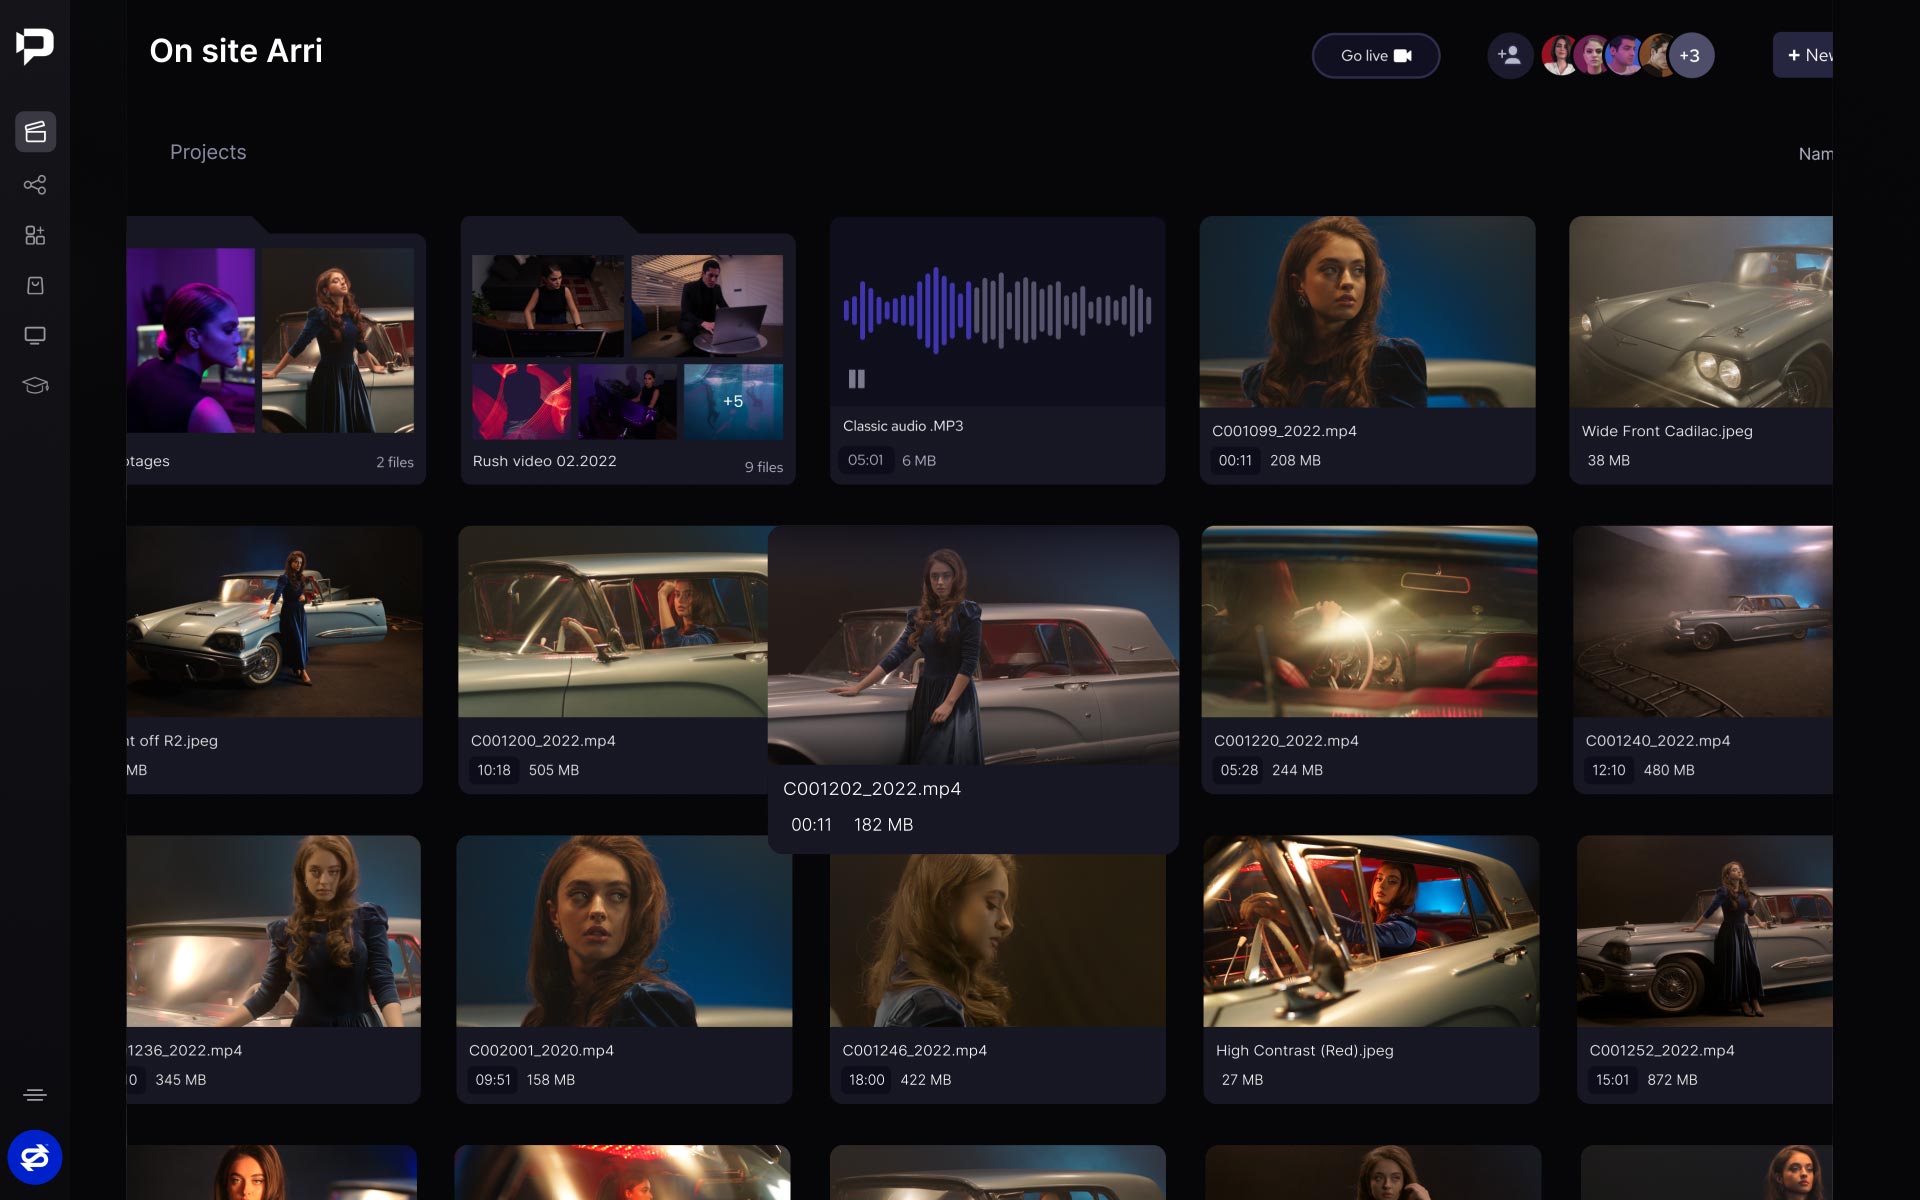Click the 208 MB size label
This screenshot has height=1200, width=1920.
pos(1295,460)
